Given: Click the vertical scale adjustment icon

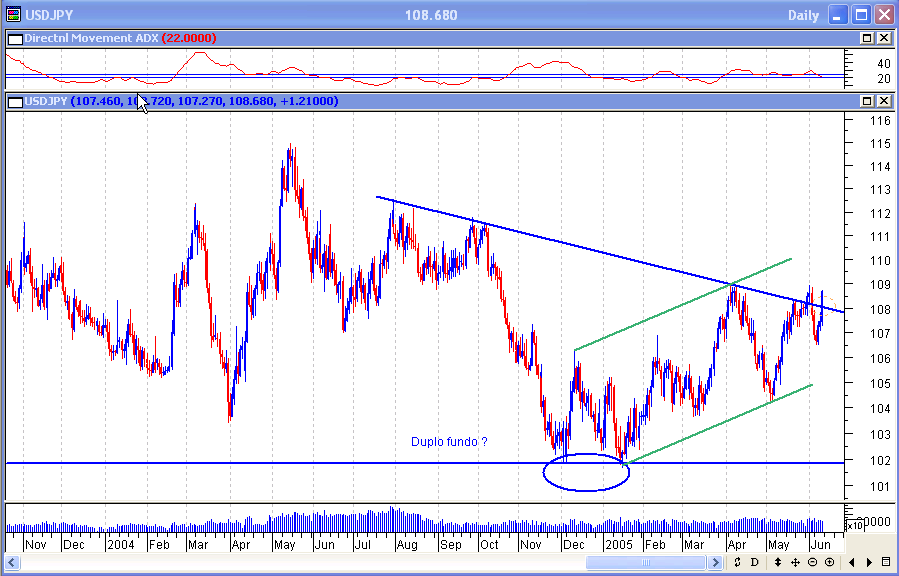Looking at the screenshot, I should (x=778, y=563).
